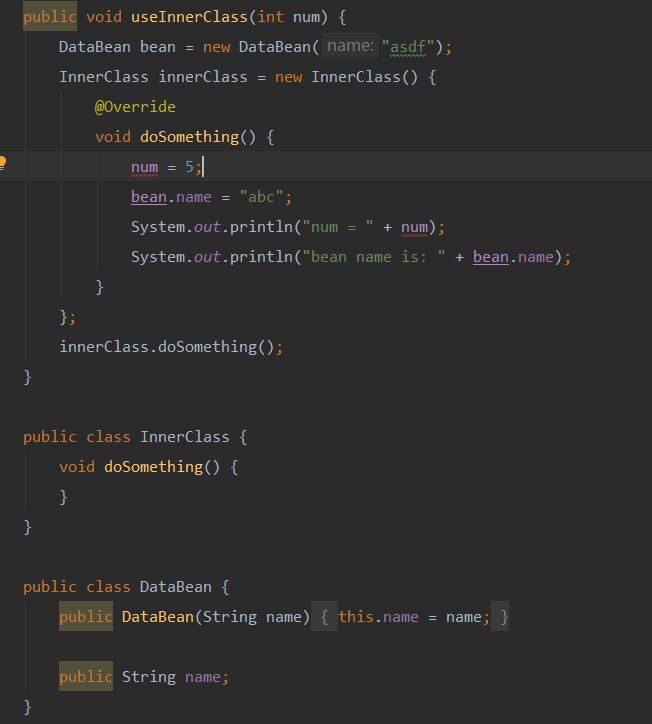Click the highlighted public before String name field
Viewport: 652px width, 724px height.
click(x=86, y=676)
